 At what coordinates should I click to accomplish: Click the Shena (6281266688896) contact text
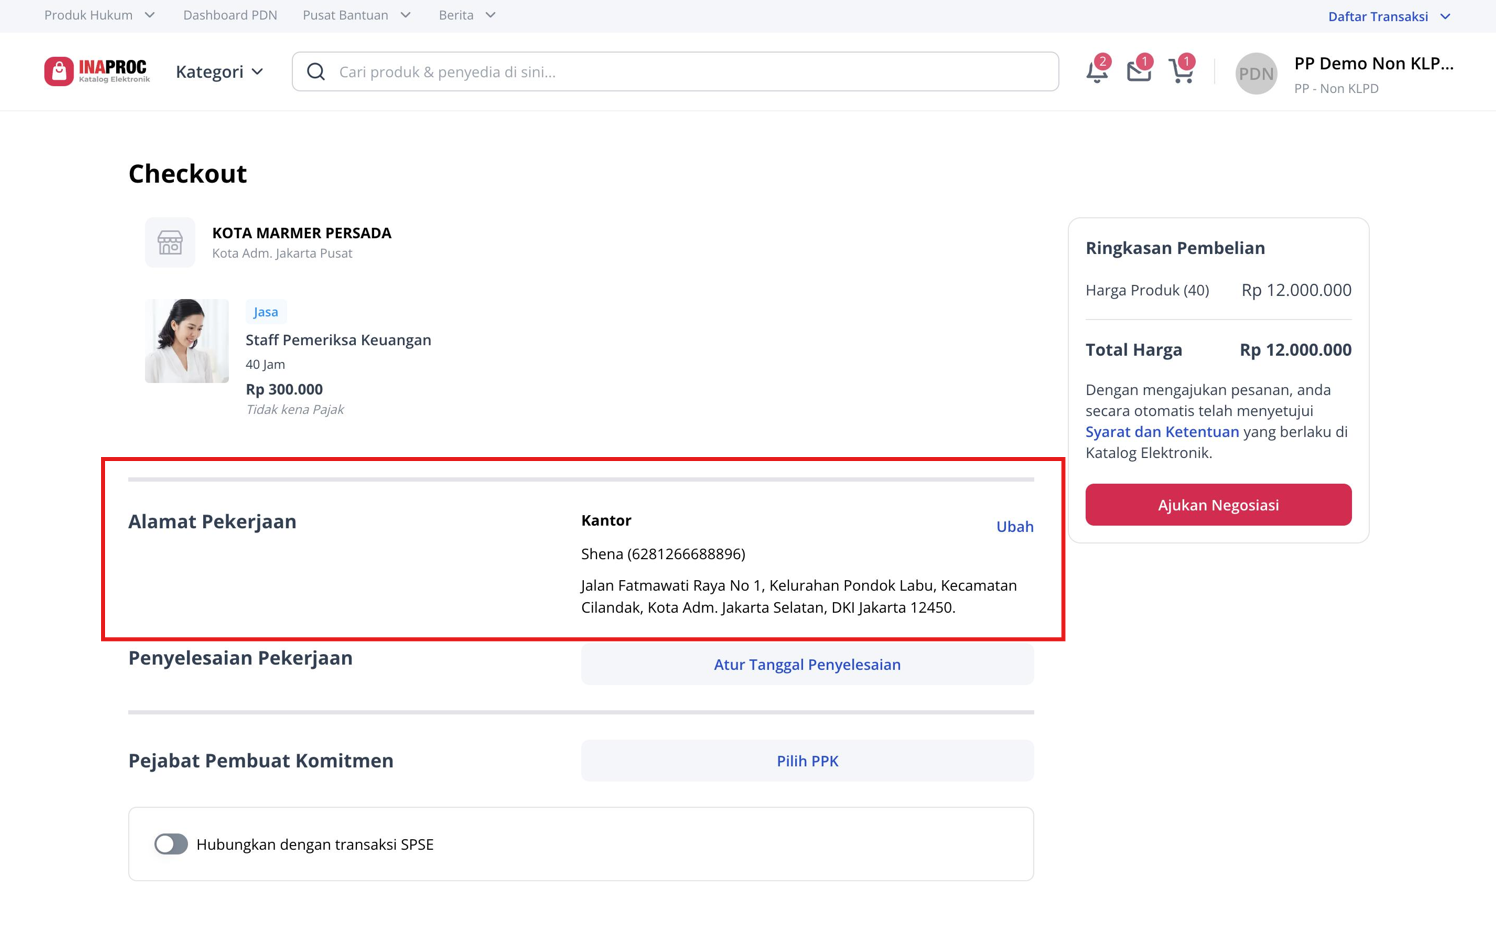point(663,554)
